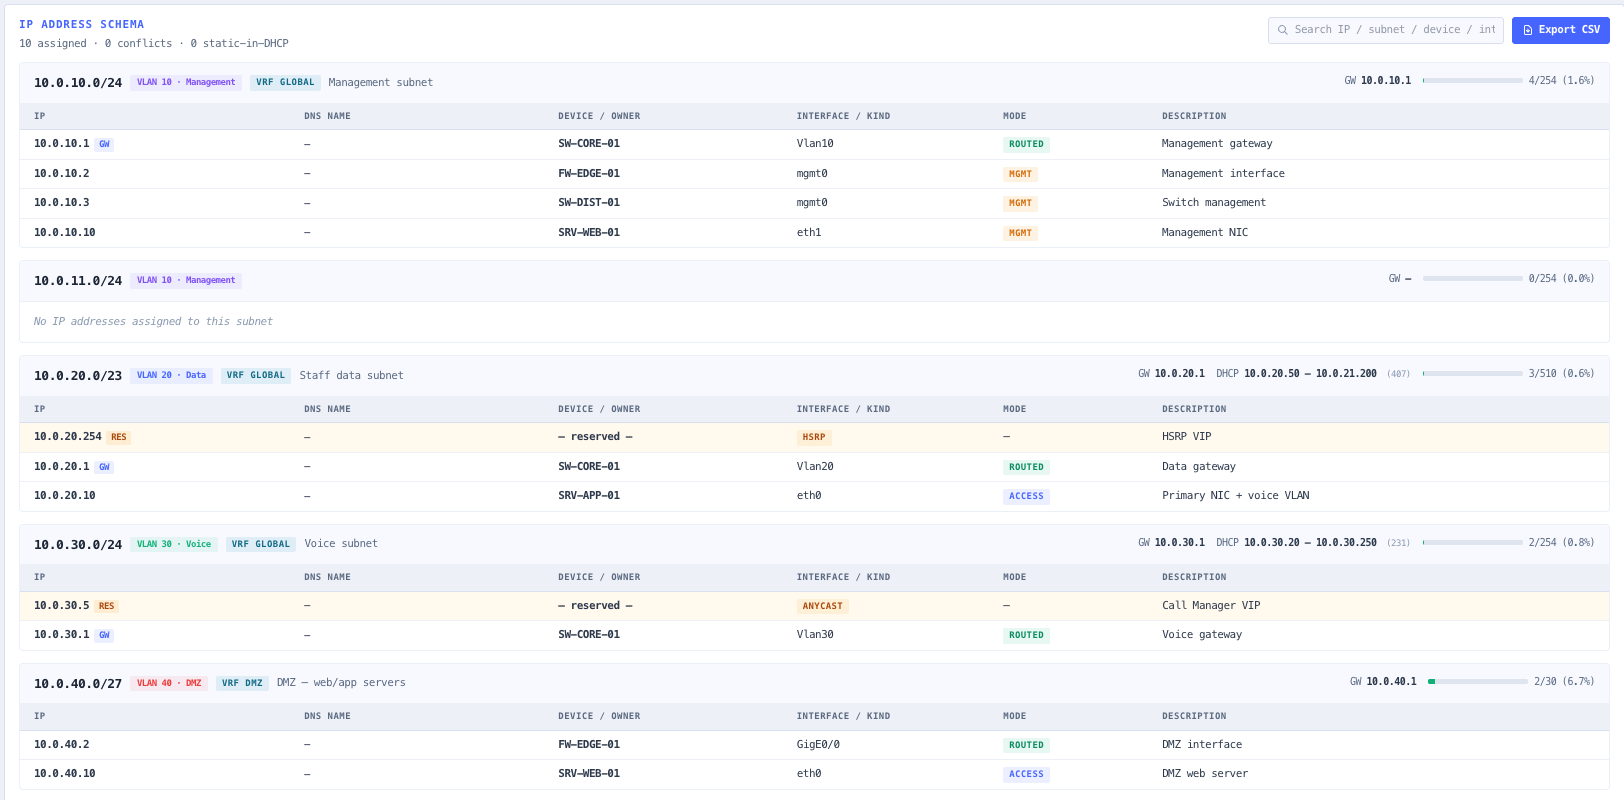
Task: Select the 10.0.20.0/23 subnet heading
Action: 78,376
